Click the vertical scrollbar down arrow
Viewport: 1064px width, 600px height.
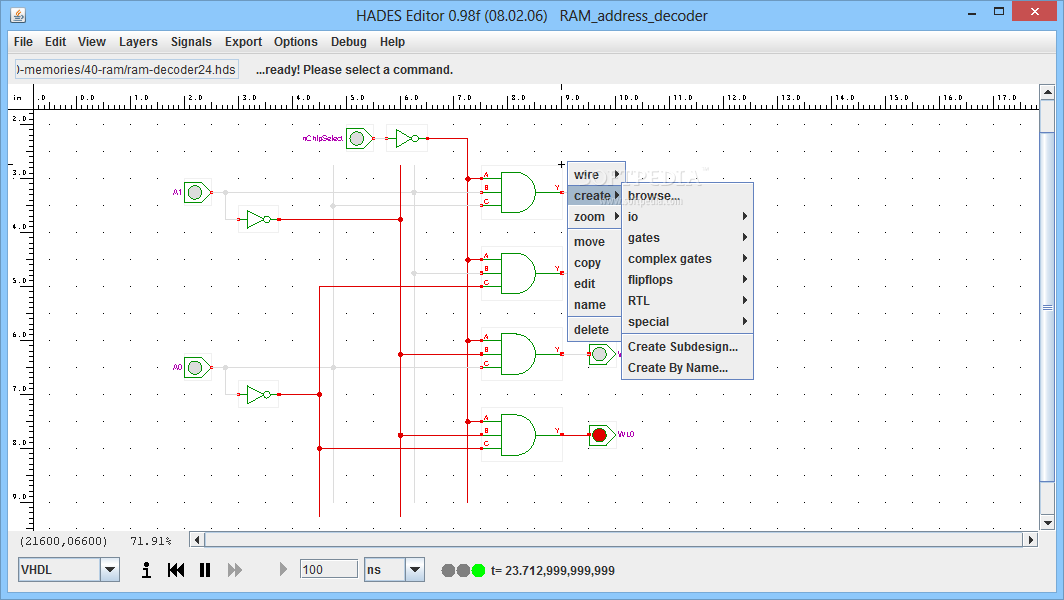(1047, 523)
